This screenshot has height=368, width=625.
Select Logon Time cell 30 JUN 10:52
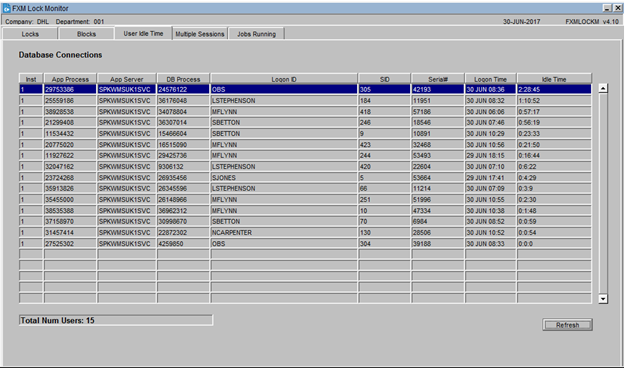pos(490,232)
